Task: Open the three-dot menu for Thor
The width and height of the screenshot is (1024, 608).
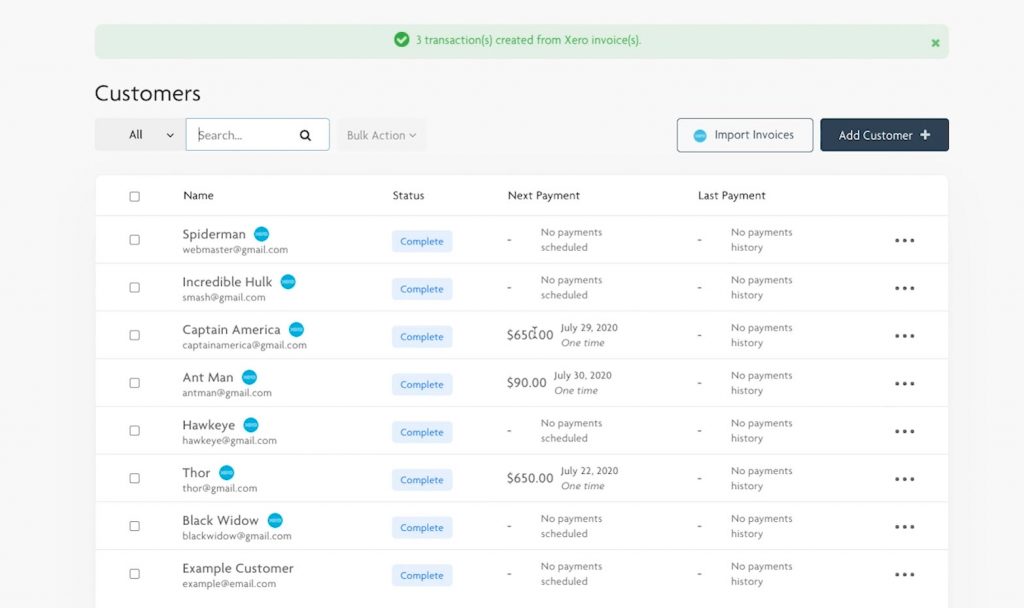Action: [904, 479]
